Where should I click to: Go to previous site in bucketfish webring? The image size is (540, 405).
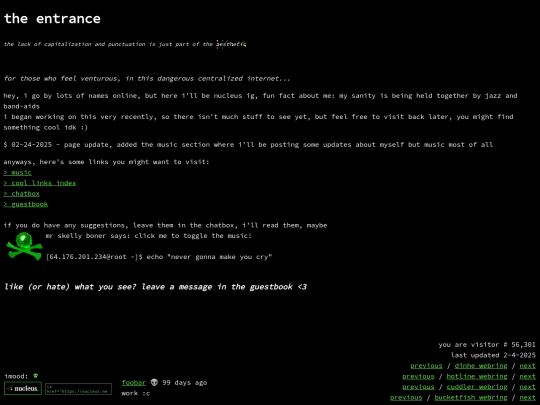click(x=406, y=397)
